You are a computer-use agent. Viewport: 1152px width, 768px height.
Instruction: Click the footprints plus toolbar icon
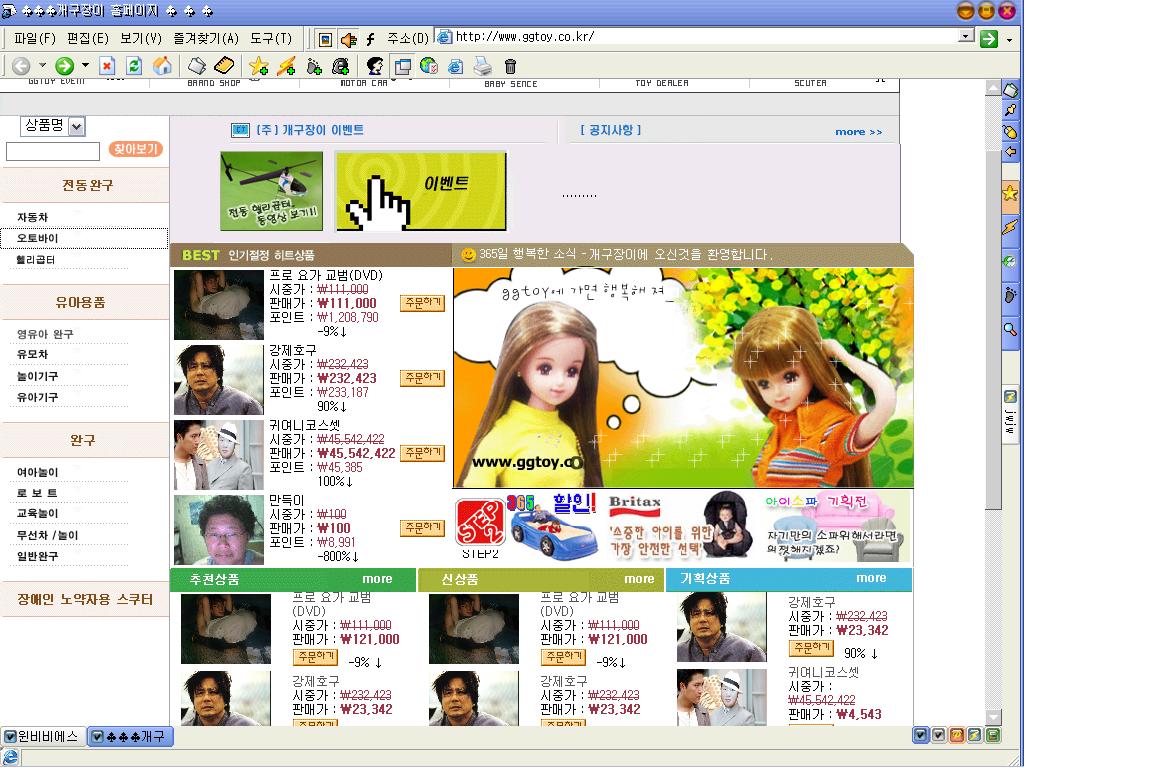[314, 66]
